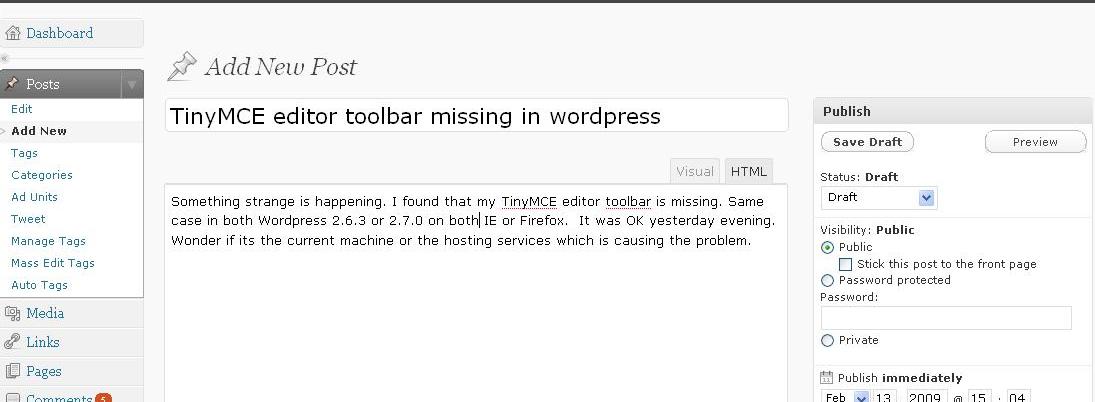
Task: Click the Pages icon in sidebar
Action: click(13, 371)
